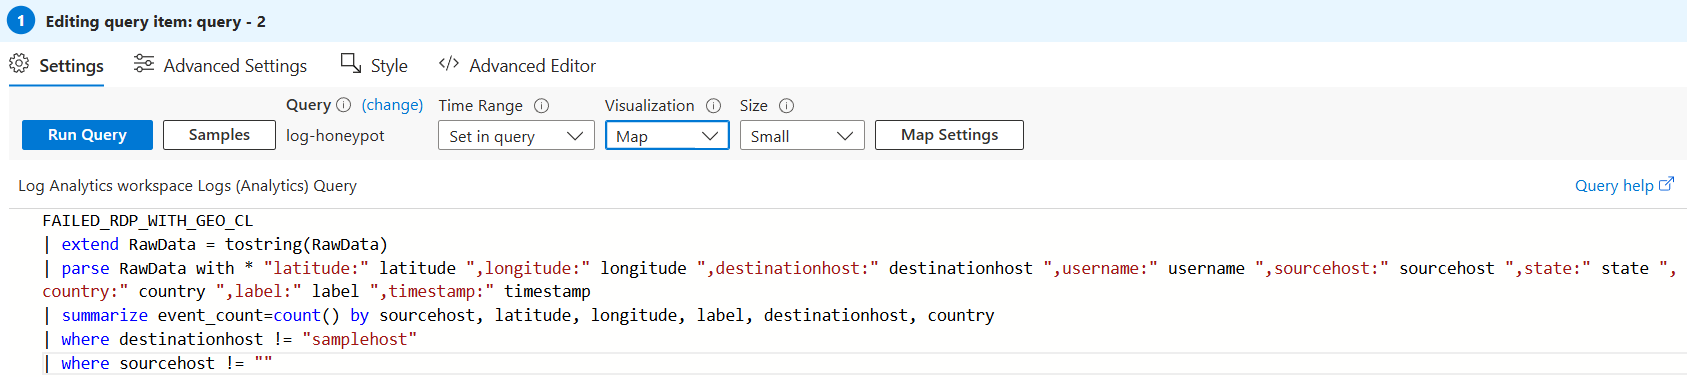Click the Advanced Settings sliders icon
Image resolution: width=1687 pixels, height=377 pixels.
144,64
